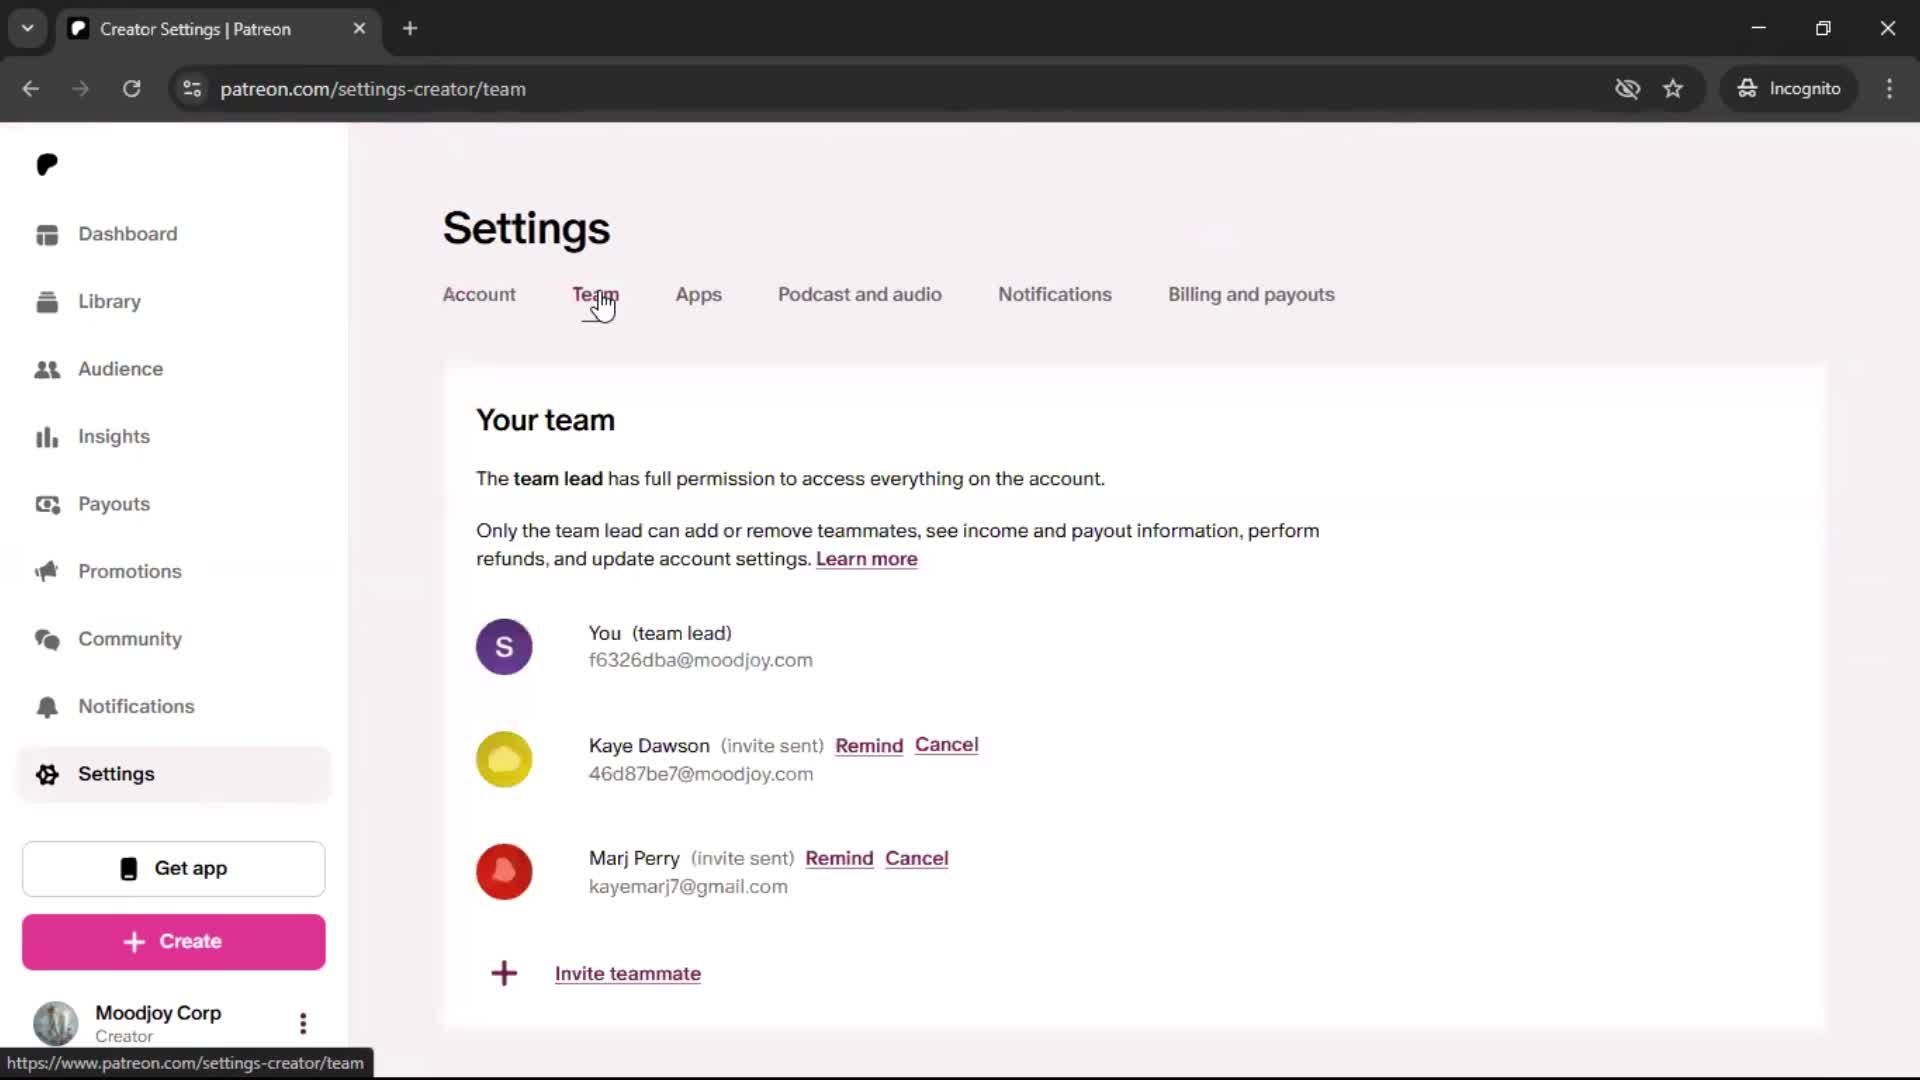1920x1080 pixels.
Task: Click Invite teammate link
Action: click(627, 974)
